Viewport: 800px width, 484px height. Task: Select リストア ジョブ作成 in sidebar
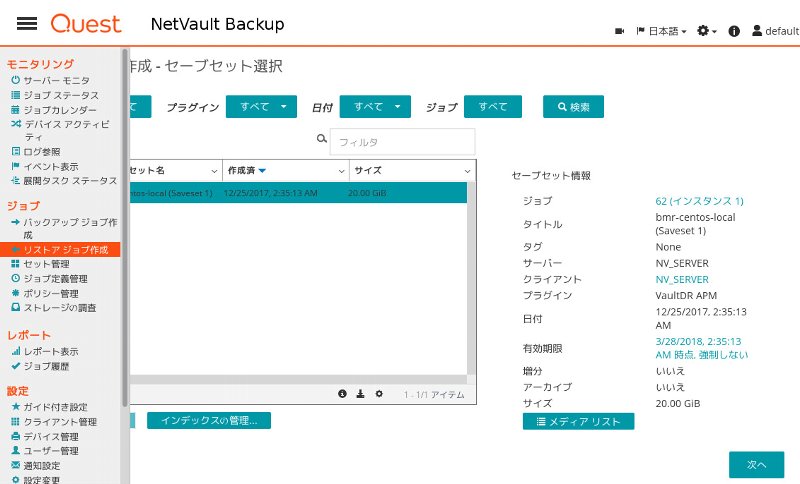60,249
